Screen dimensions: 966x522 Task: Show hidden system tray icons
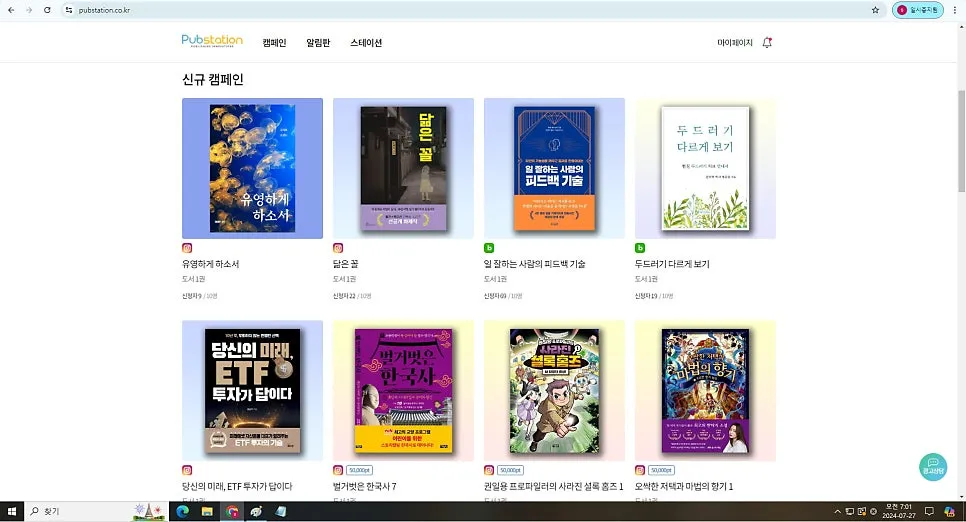(x=837, y=512)
